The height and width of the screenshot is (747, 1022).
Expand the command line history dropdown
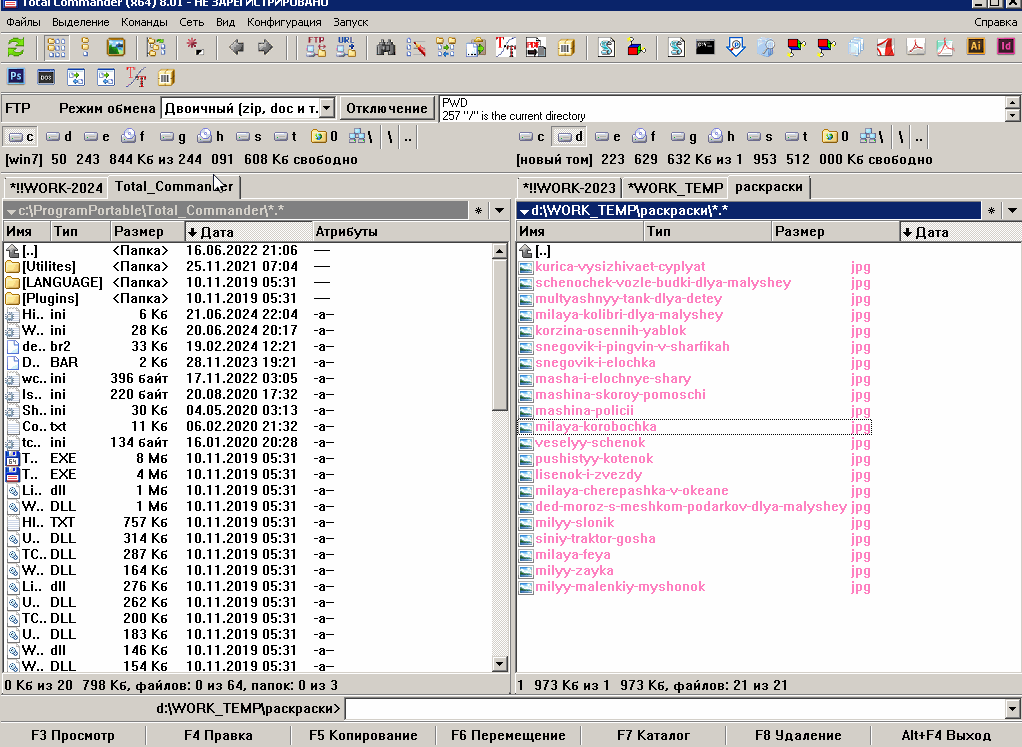pos(1012,709)
